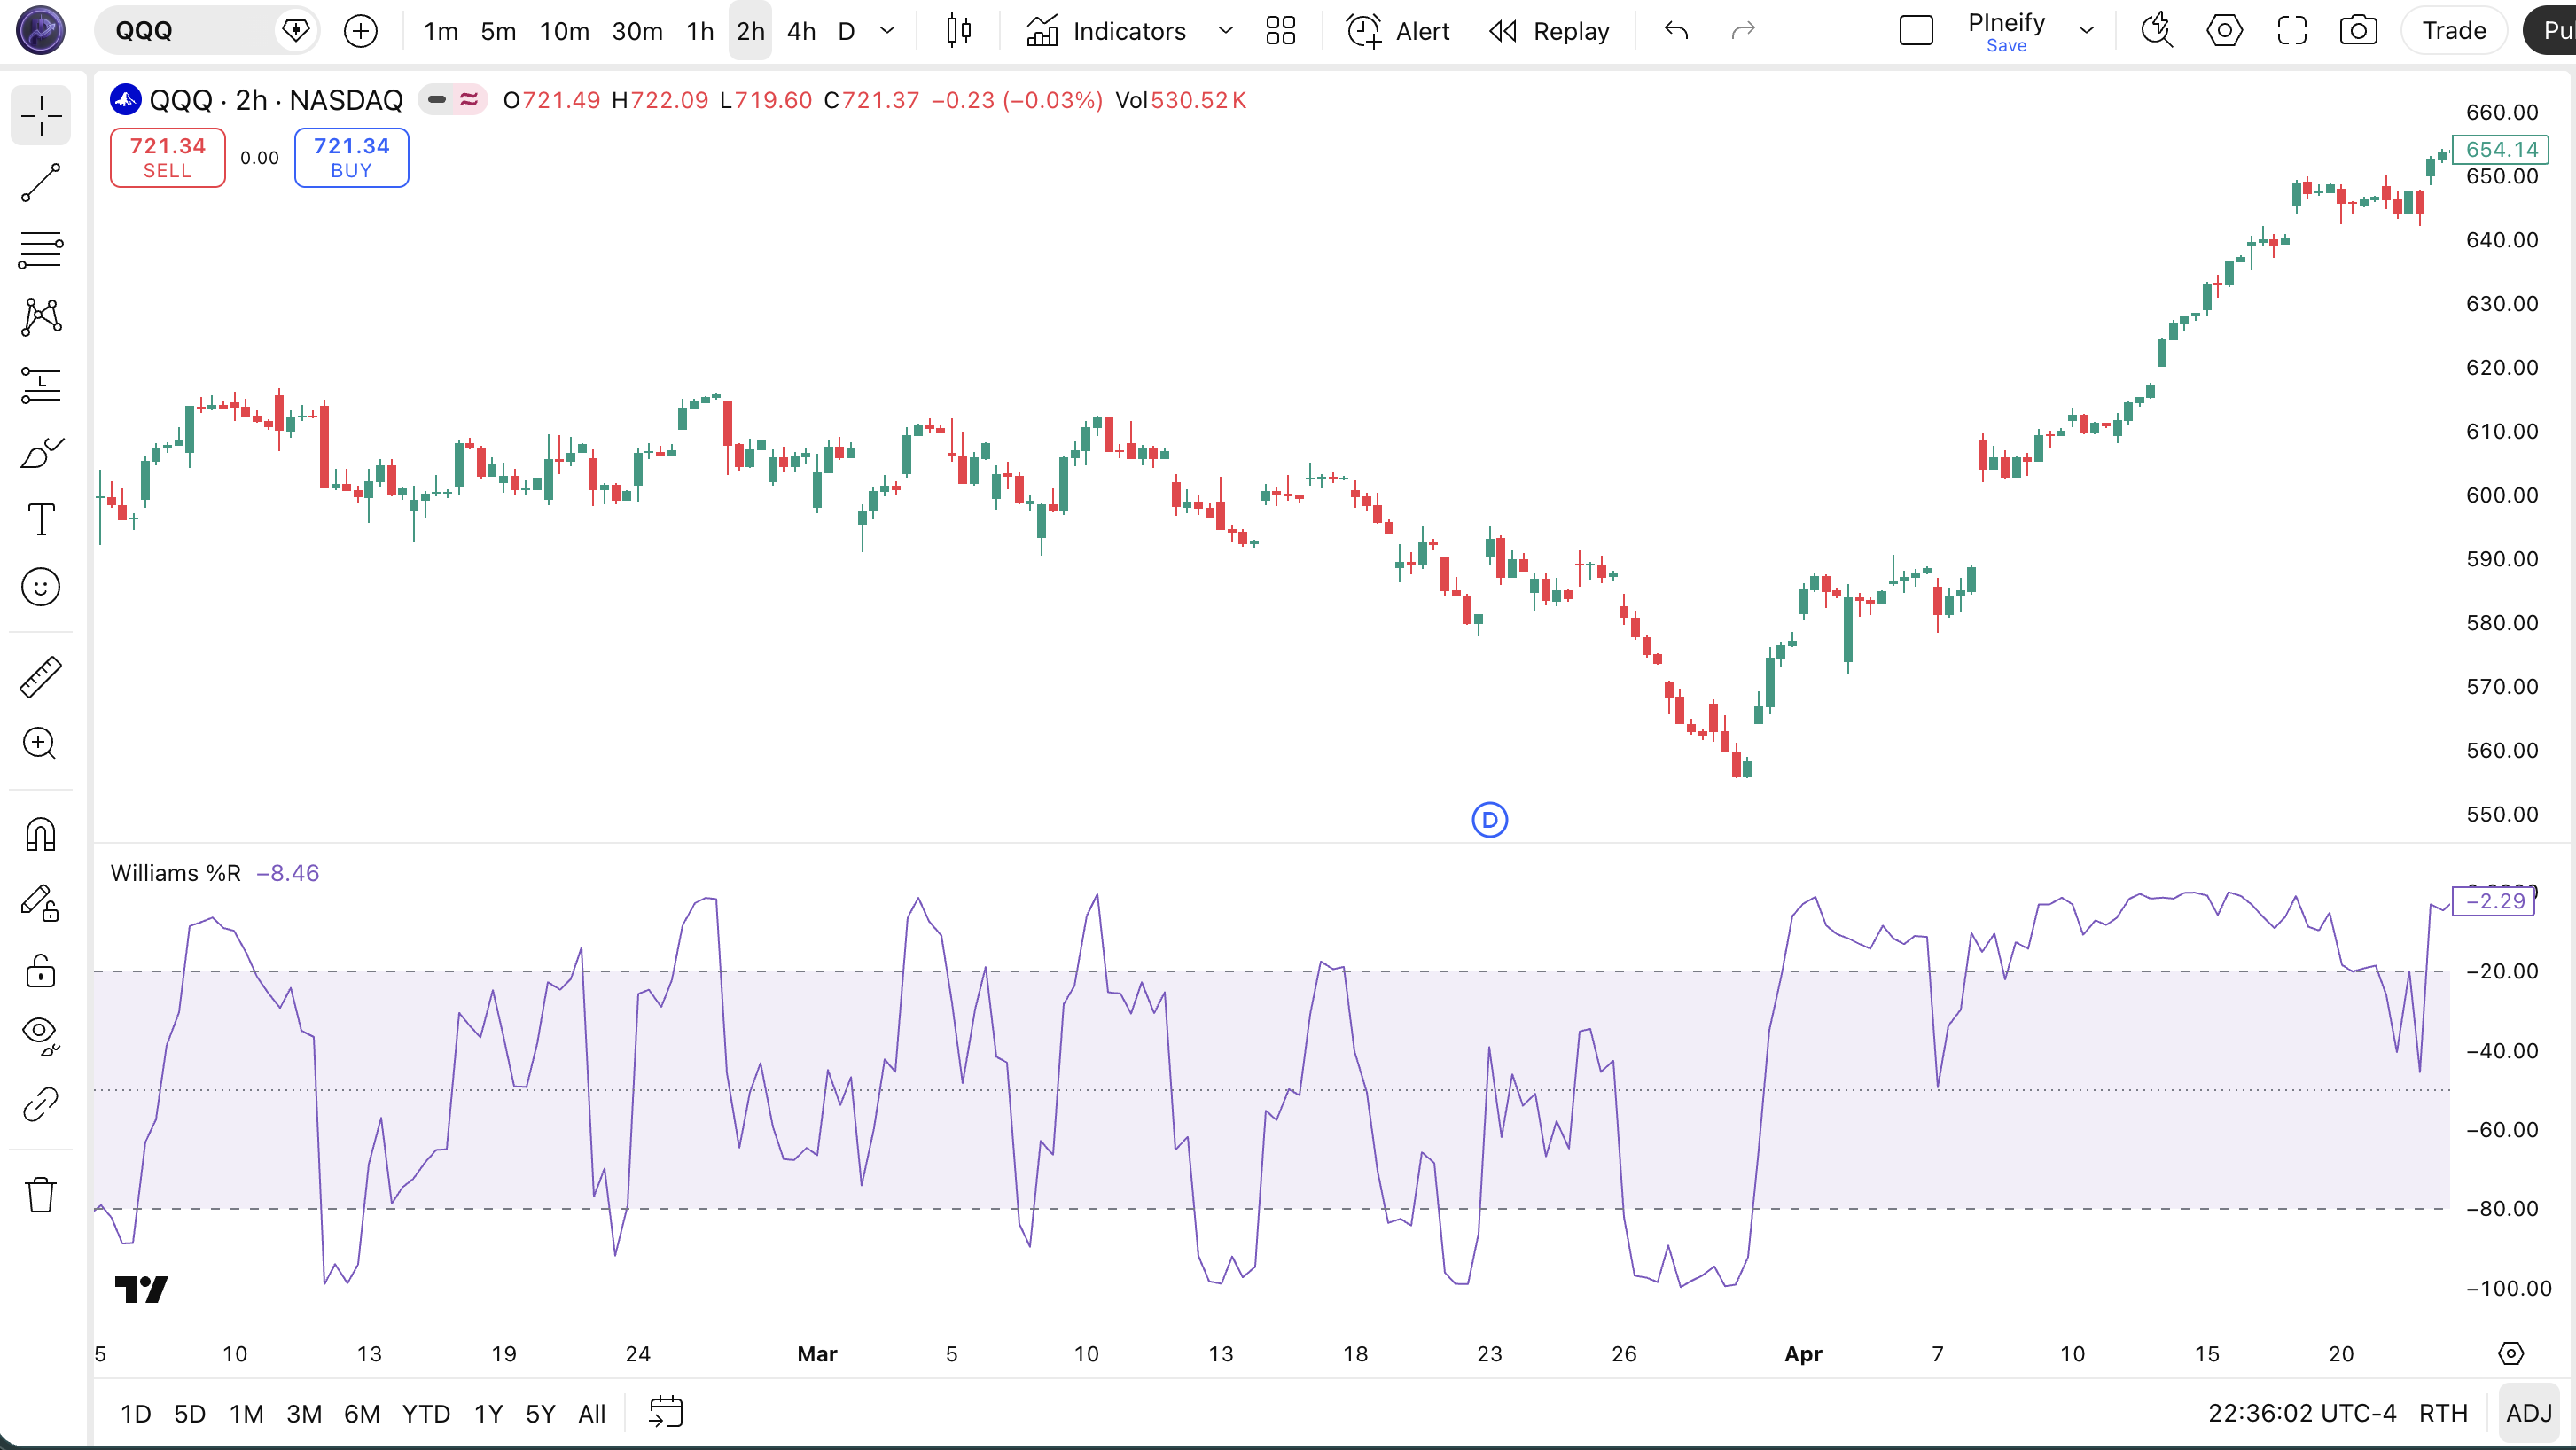Screen dimensions: 2576x1450
Task: Select the brush drawing tool
Action: 41,452
